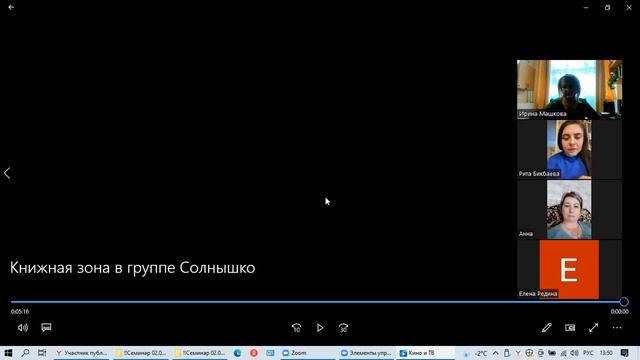640x360 pixels.
Task: Click the battery icon in system tray
Action: (x=552, y=353)
